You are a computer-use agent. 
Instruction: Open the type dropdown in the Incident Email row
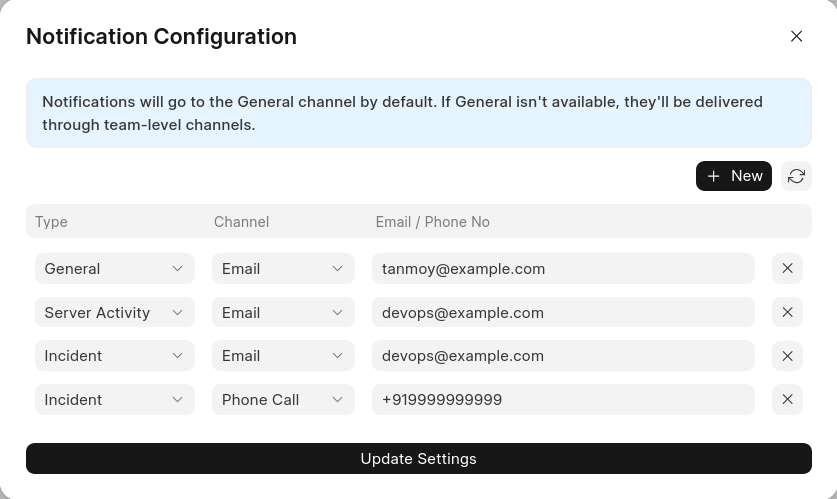[x=114, y=356]
